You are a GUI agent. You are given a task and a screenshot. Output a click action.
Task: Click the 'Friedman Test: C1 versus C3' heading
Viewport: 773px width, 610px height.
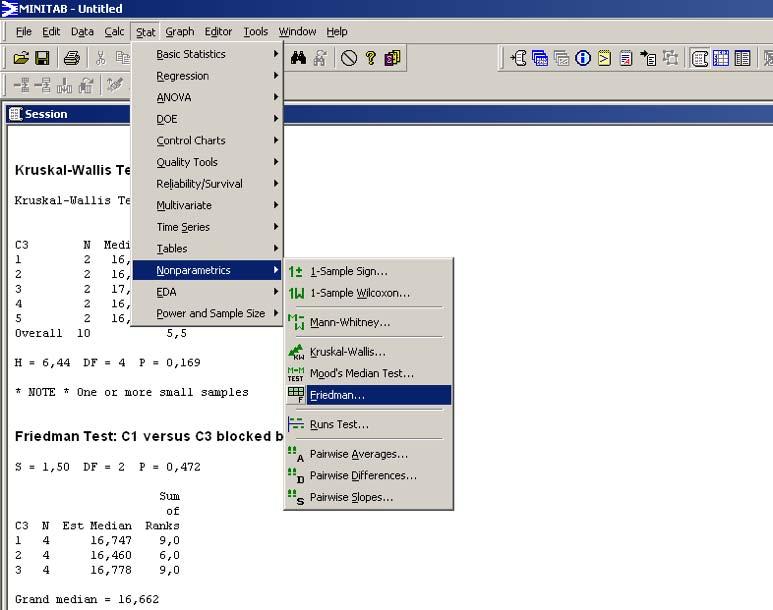(x=149, y=436)
